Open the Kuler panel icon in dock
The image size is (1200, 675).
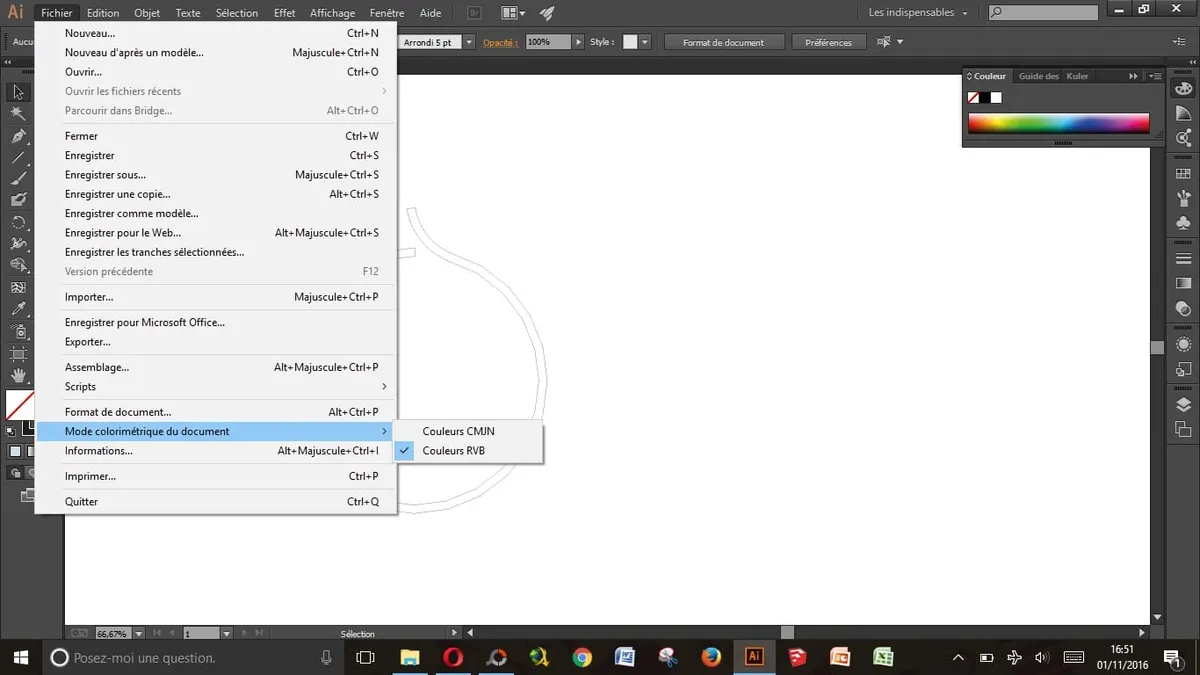(x=1184, y=138)
